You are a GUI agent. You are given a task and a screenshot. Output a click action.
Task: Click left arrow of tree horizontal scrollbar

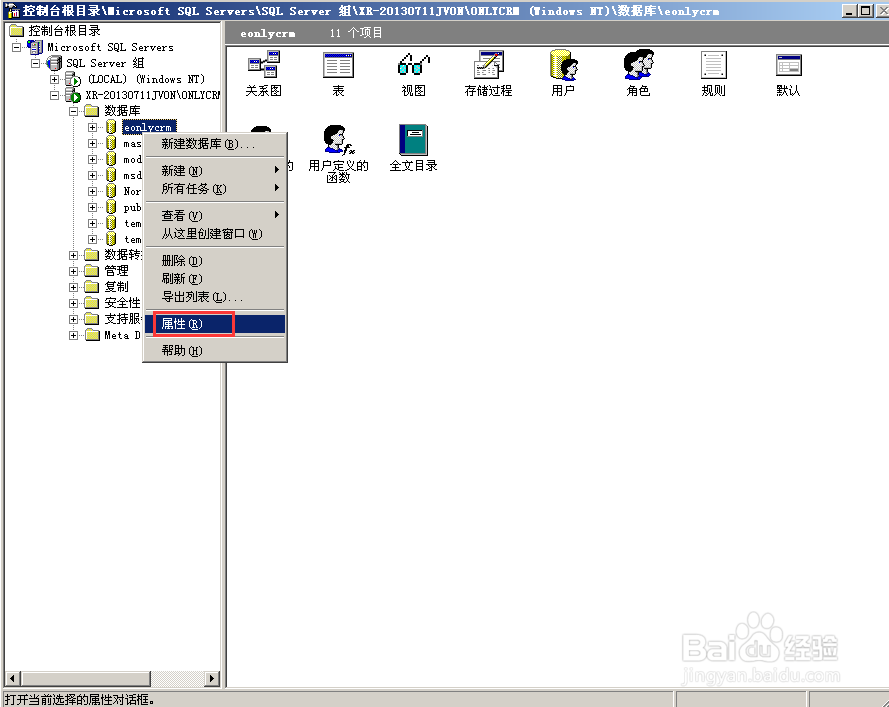(x=14, y=678)
